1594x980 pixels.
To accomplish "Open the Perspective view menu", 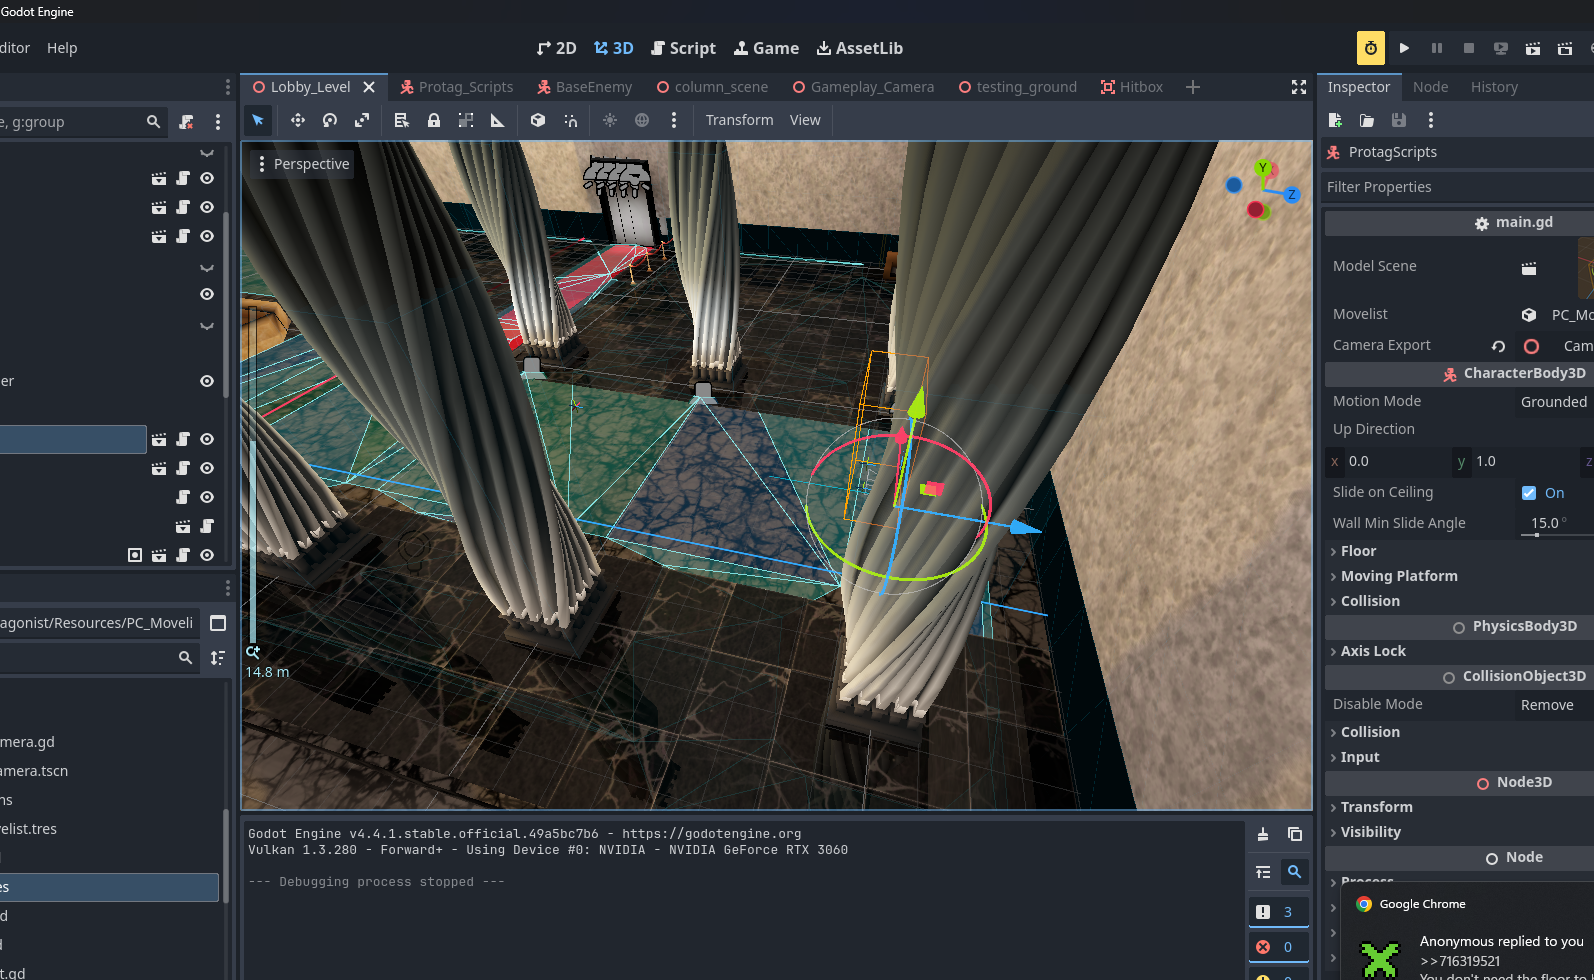I will point(303,164).
